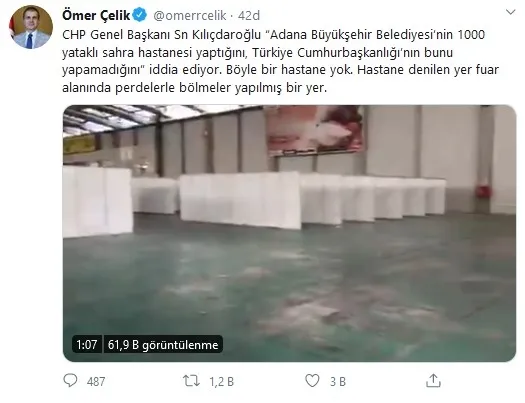
Task: Open the 42d timestamp link
Action: tap(249, 15)
